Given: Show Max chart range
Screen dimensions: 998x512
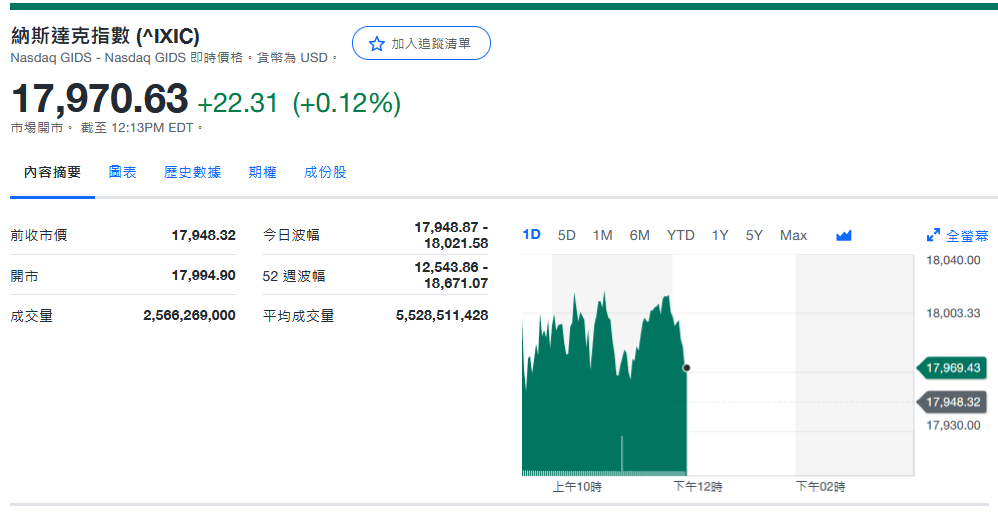Looking at the screenshot, I should [793, 235].
